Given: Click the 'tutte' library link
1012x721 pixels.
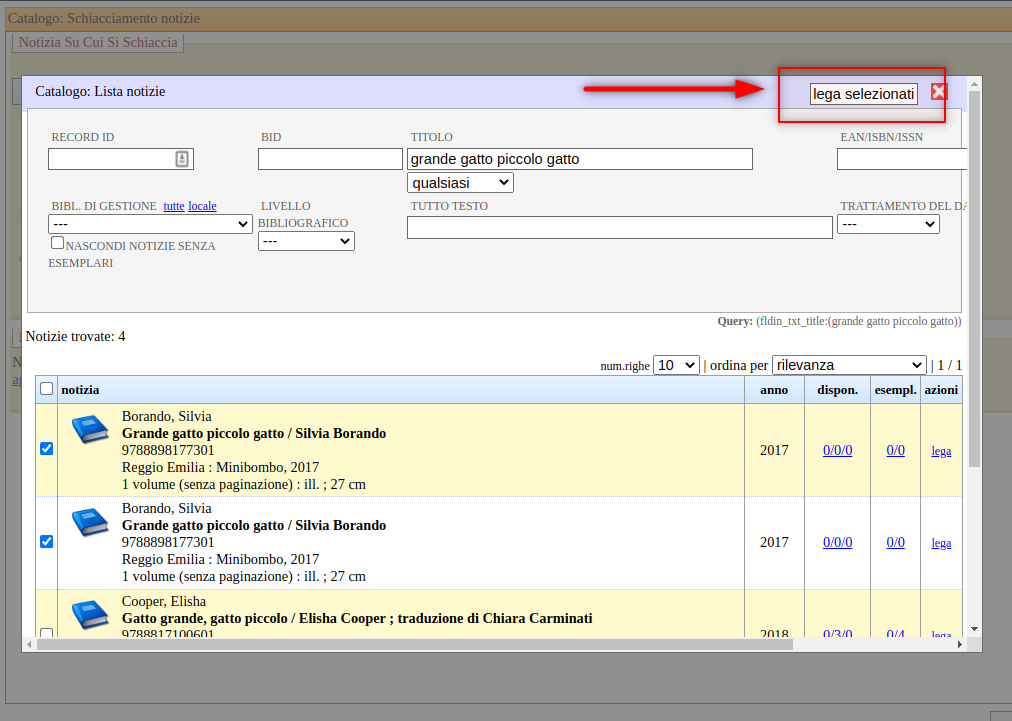Looking at the screenshot, I should tap(173, 206).
